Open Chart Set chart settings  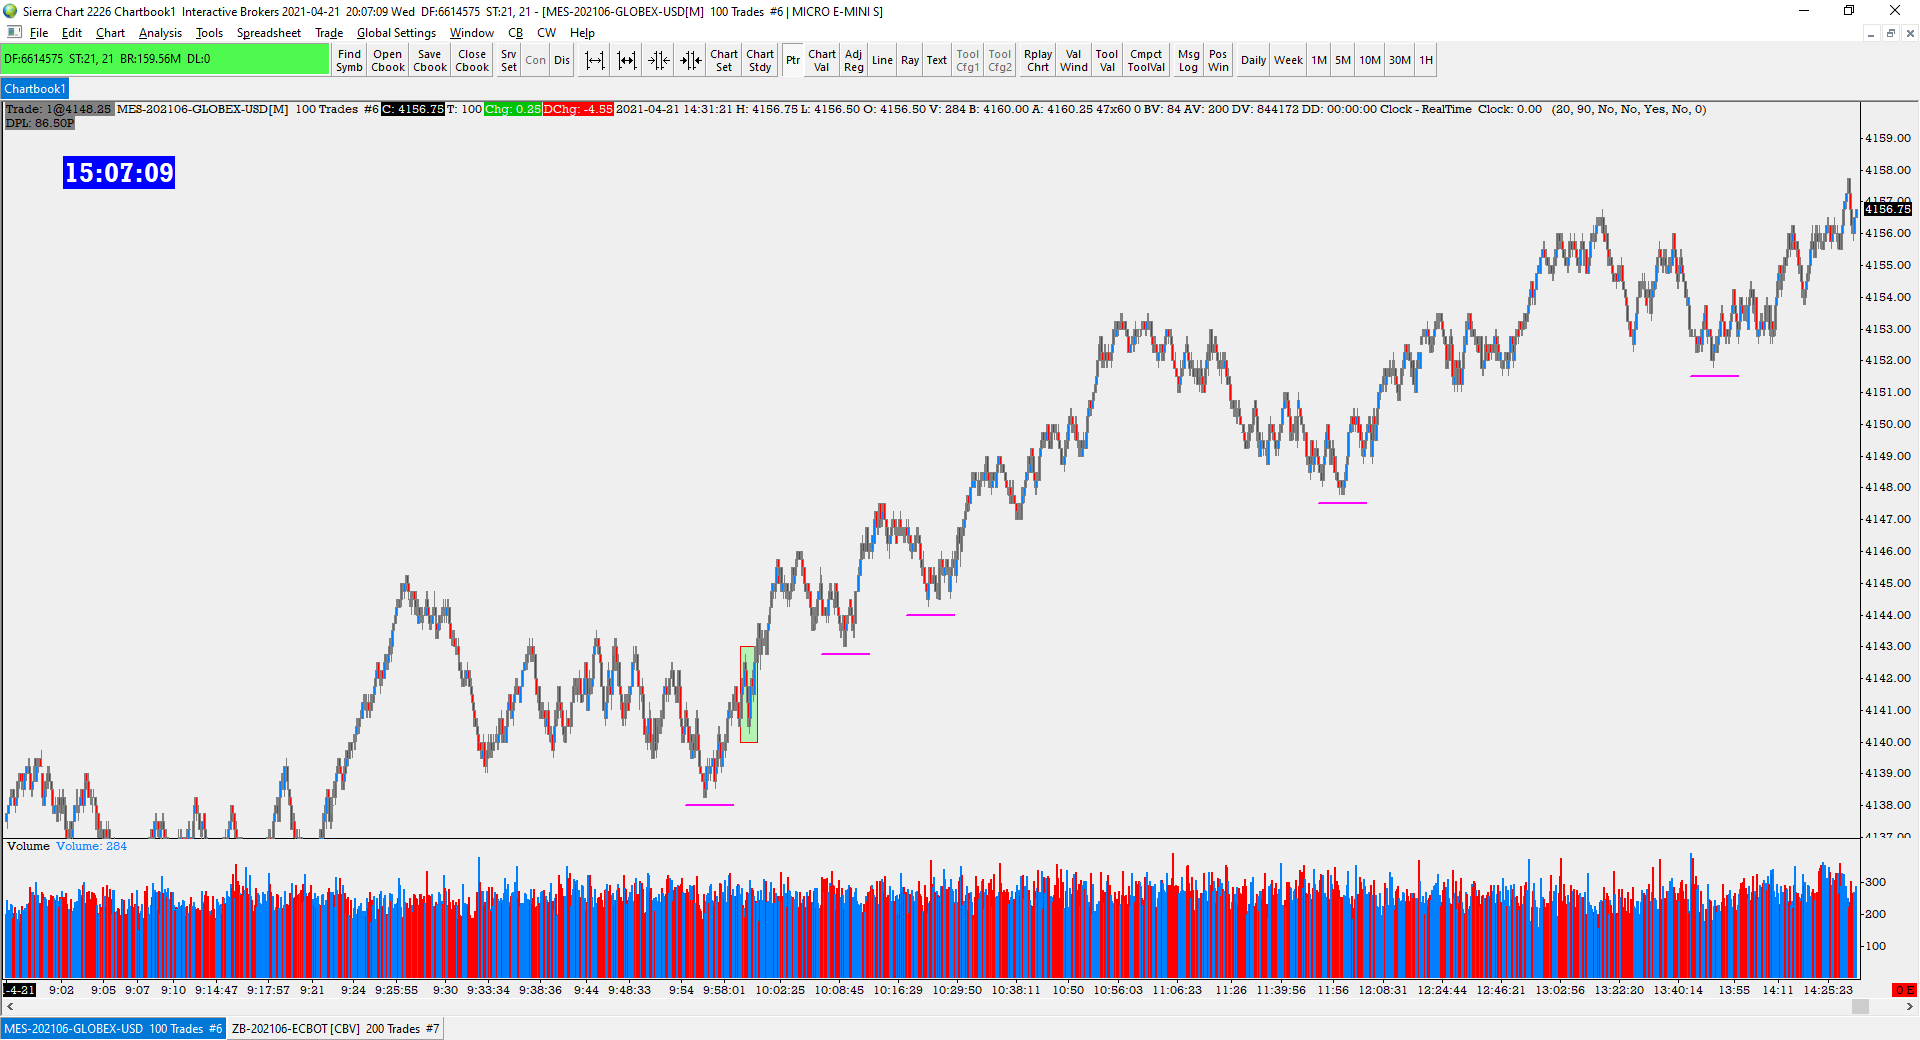tap(724, 60)
